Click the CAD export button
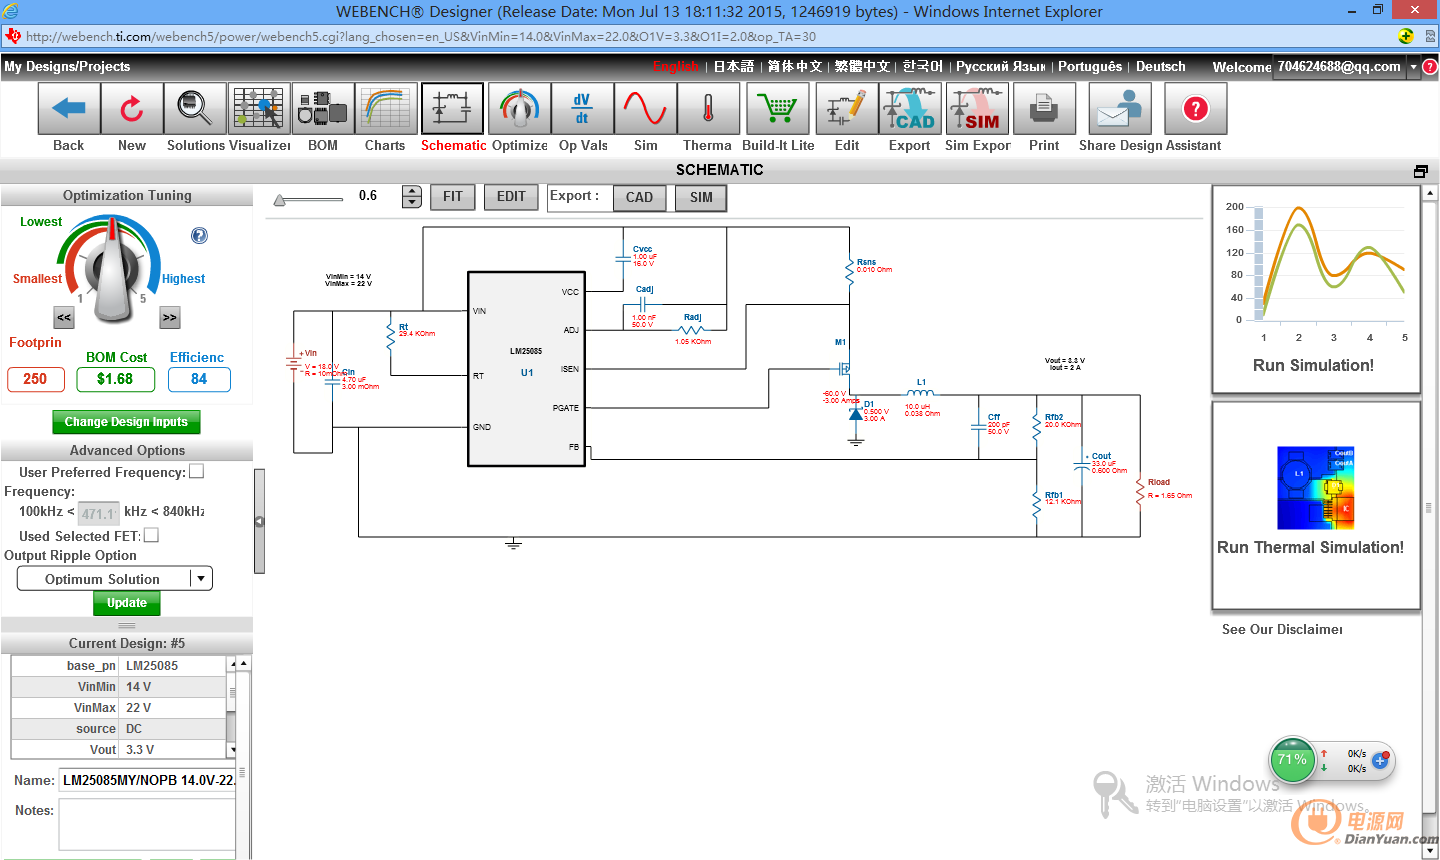 [640, 198]
